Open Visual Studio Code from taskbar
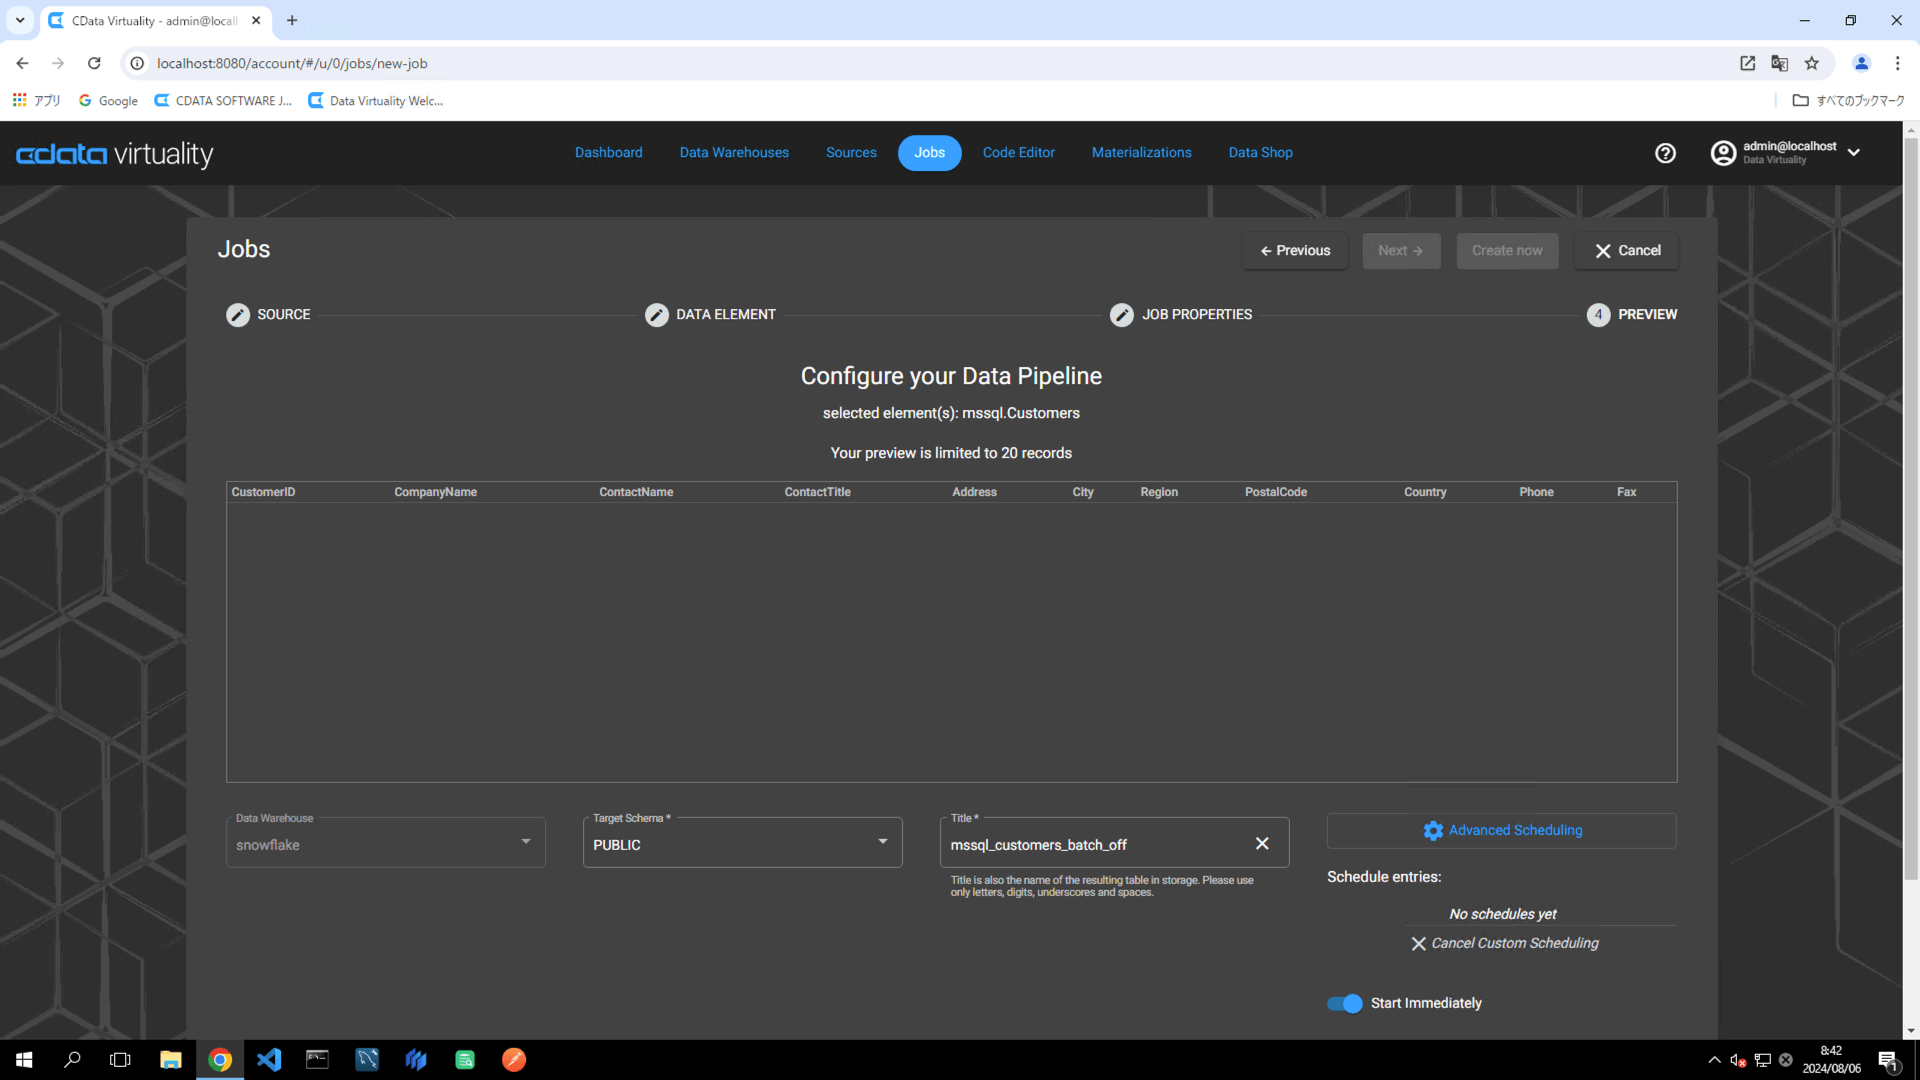The width and height of the screenshot is (1920, 1080). (x=269, y=1060)
